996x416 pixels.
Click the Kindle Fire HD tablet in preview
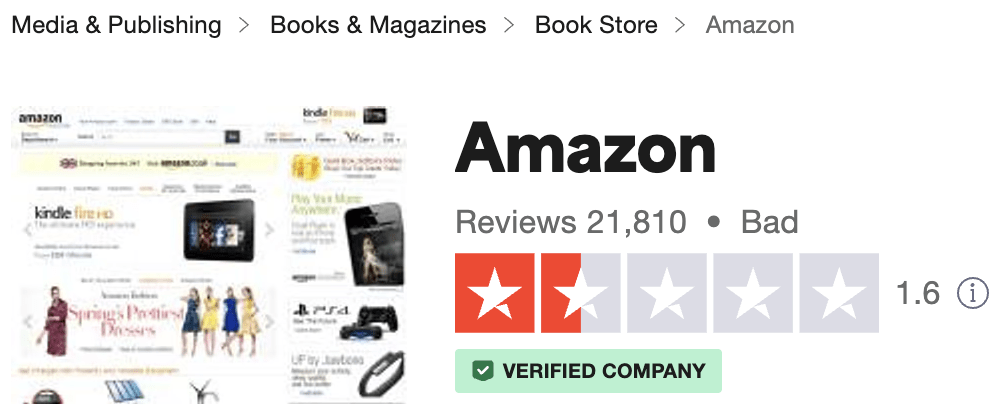(221, 231)
